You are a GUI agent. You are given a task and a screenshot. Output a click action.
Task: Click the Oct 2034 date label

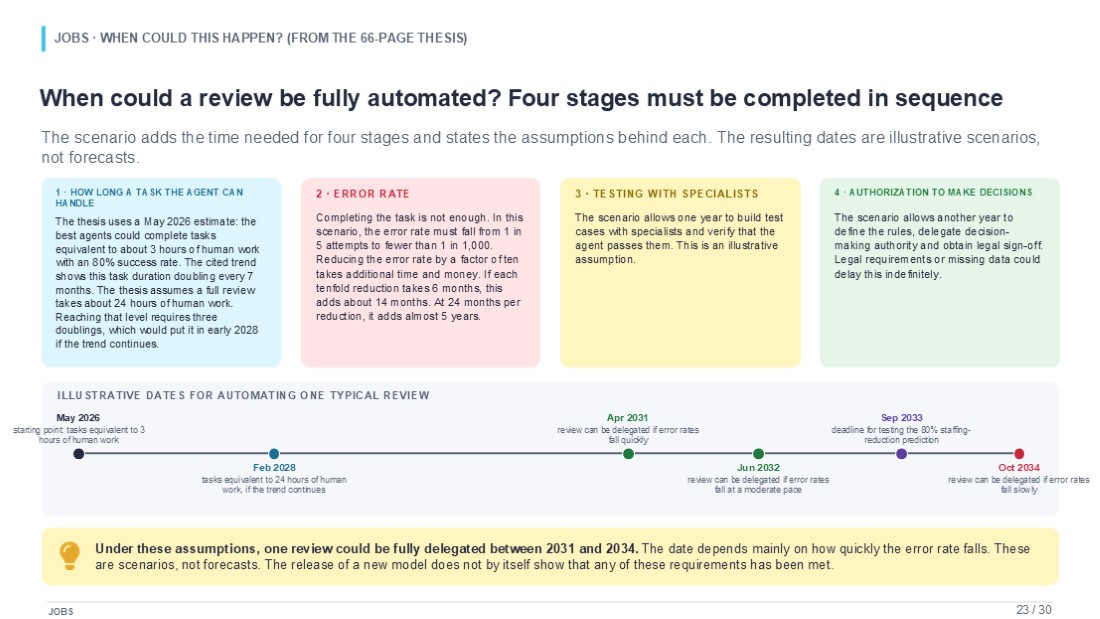point(1019,467)
